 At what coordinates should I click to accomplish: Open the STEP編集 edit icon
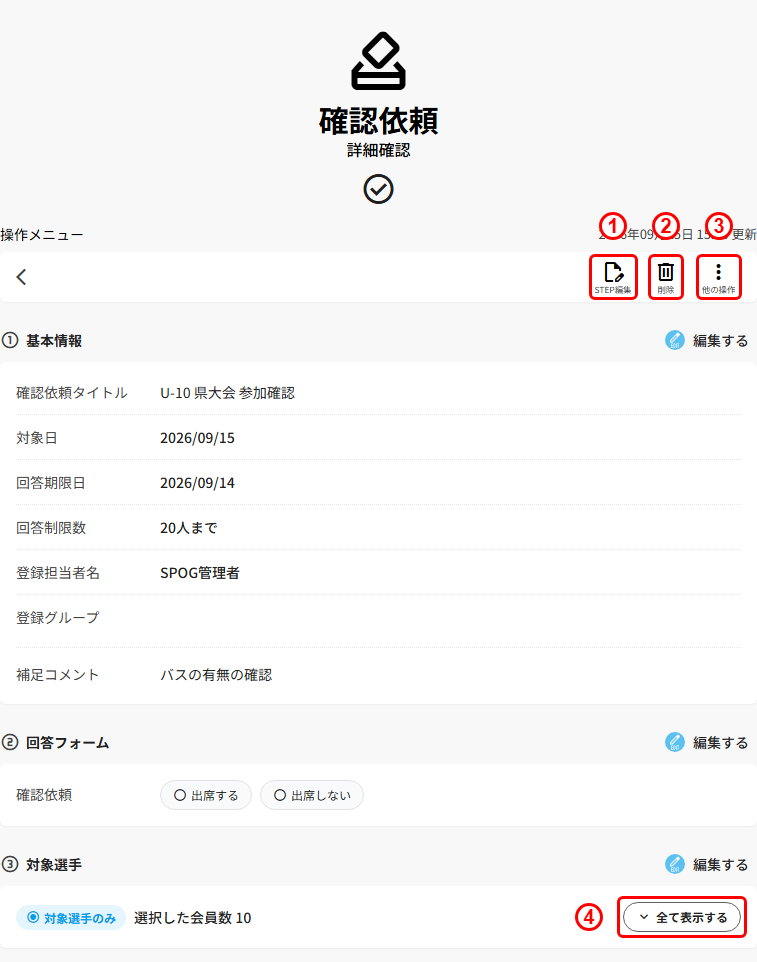click(613, 277)
